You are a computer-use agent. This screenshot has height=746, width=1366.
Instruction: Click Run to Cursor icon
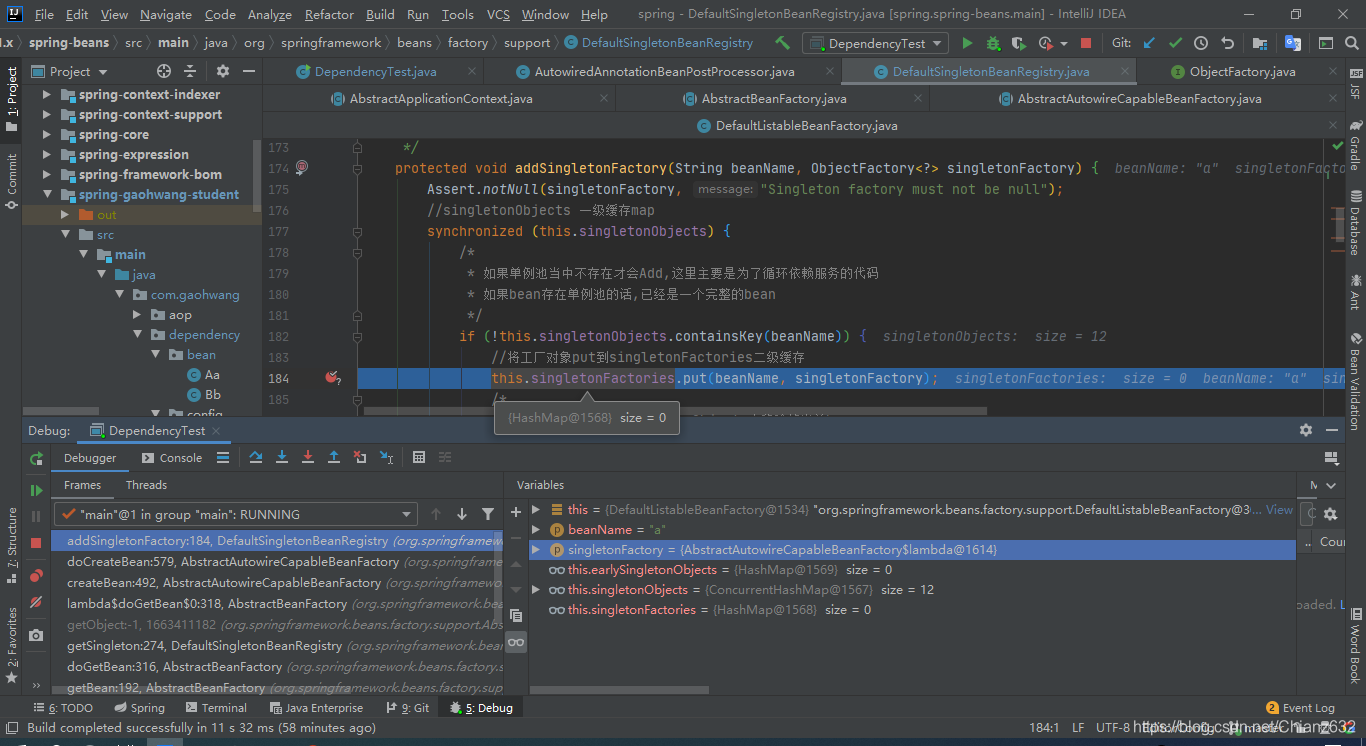pos(386,457)
